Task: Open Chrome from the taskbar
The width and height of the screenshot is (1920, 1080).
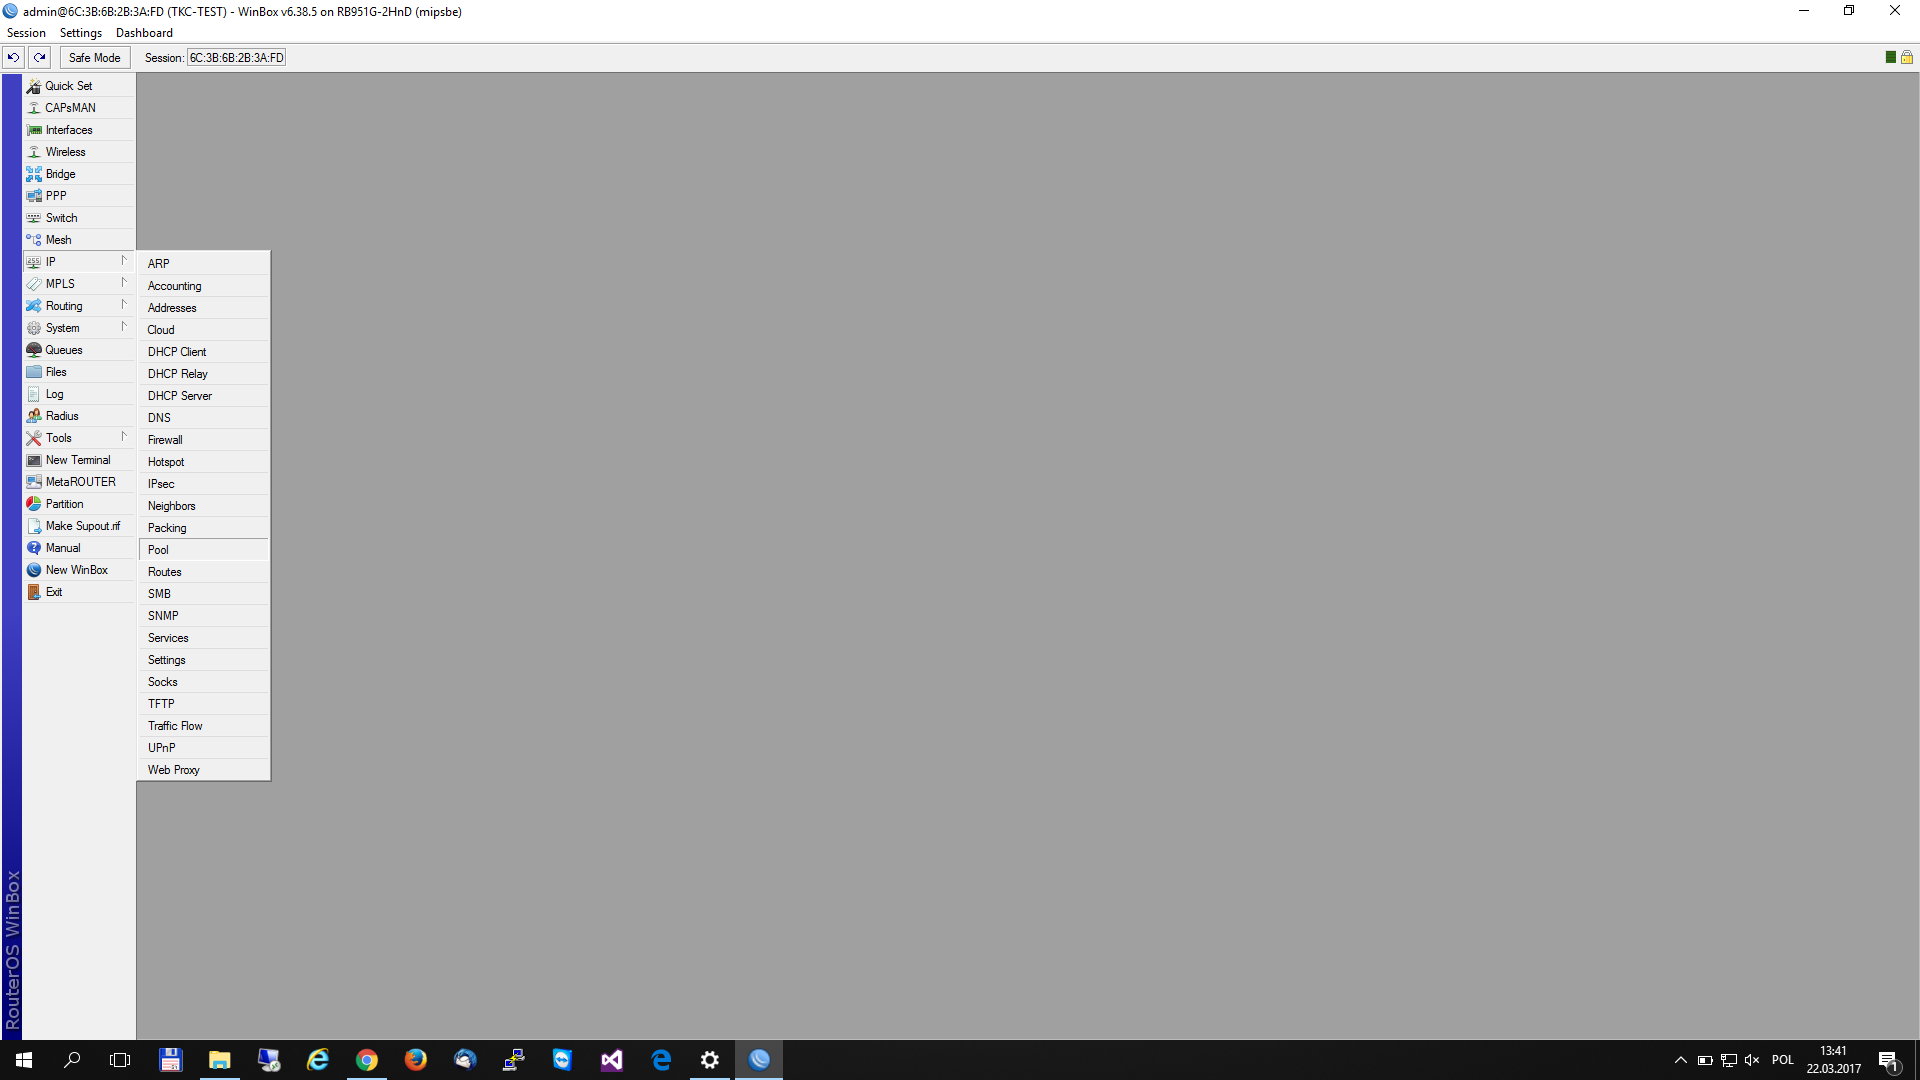Action: coord(367,1060)
